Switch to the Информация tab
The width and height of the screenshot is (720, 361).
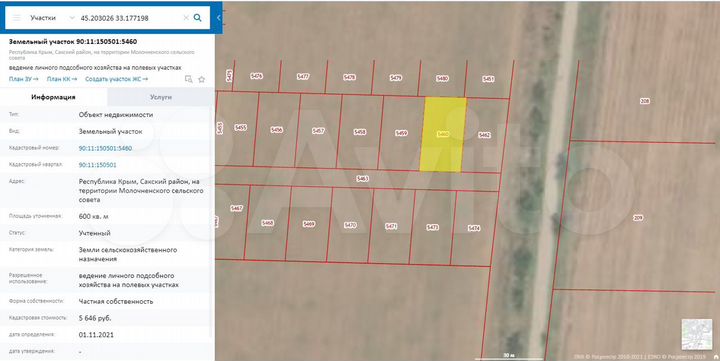point(53,97)
